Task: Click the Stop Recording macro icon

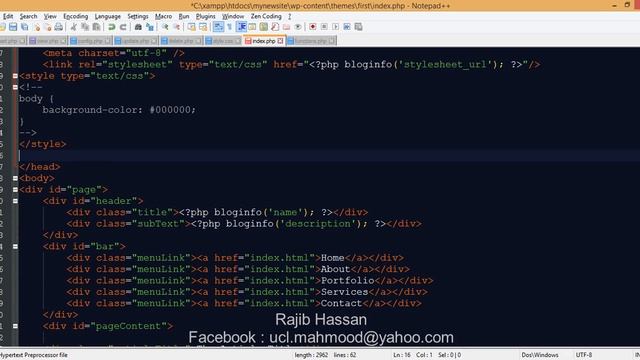Action: 324,27
